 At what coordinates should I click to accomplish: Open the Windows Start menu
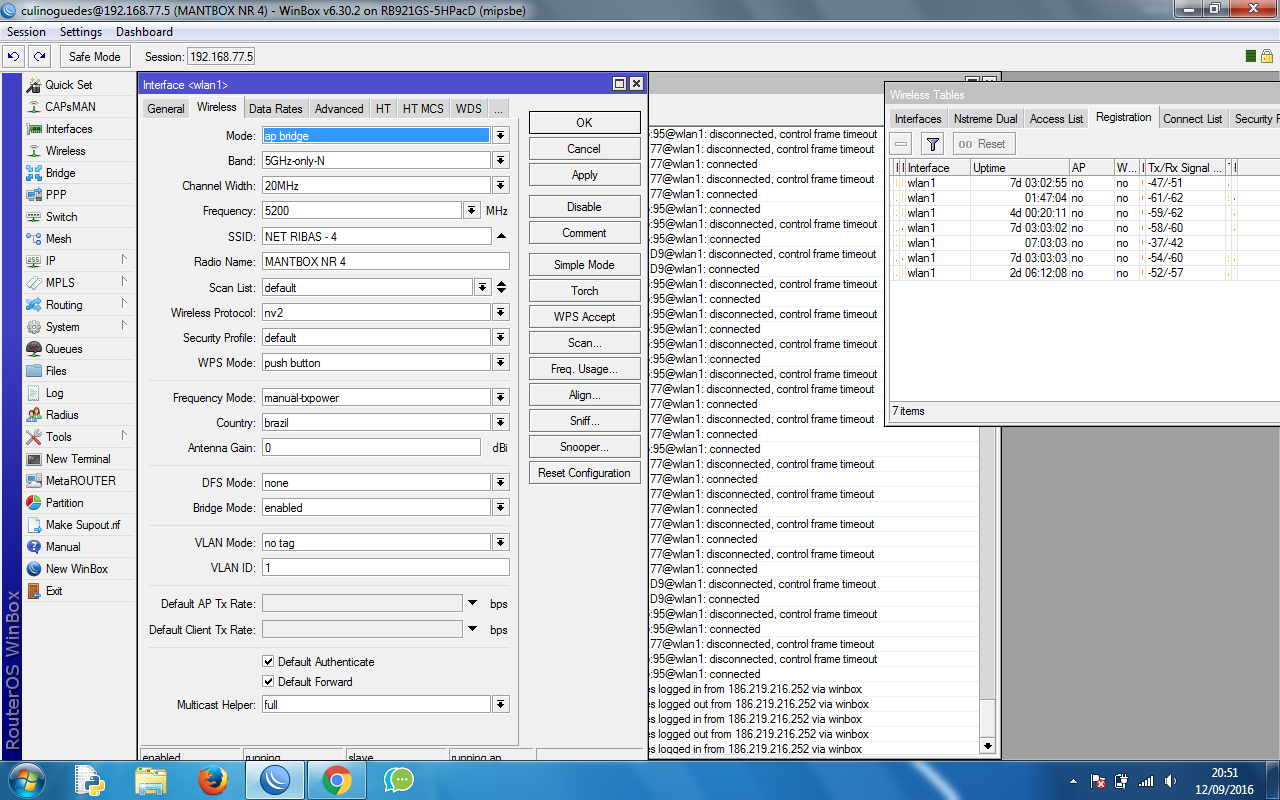click(26, 780)
